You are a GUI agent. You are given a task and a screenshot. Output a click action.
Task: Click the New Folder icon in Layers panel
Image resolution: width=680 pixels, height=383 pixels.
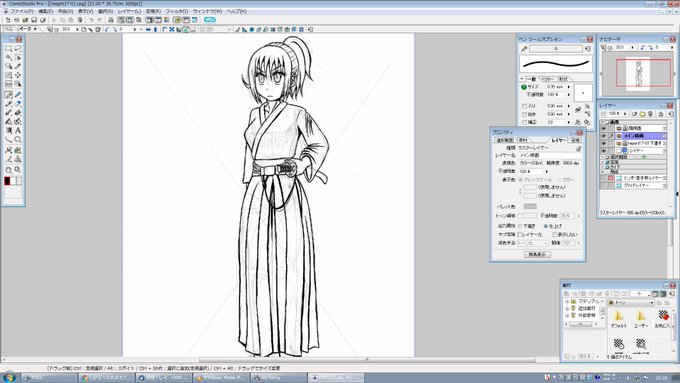[x=642, y=114]
